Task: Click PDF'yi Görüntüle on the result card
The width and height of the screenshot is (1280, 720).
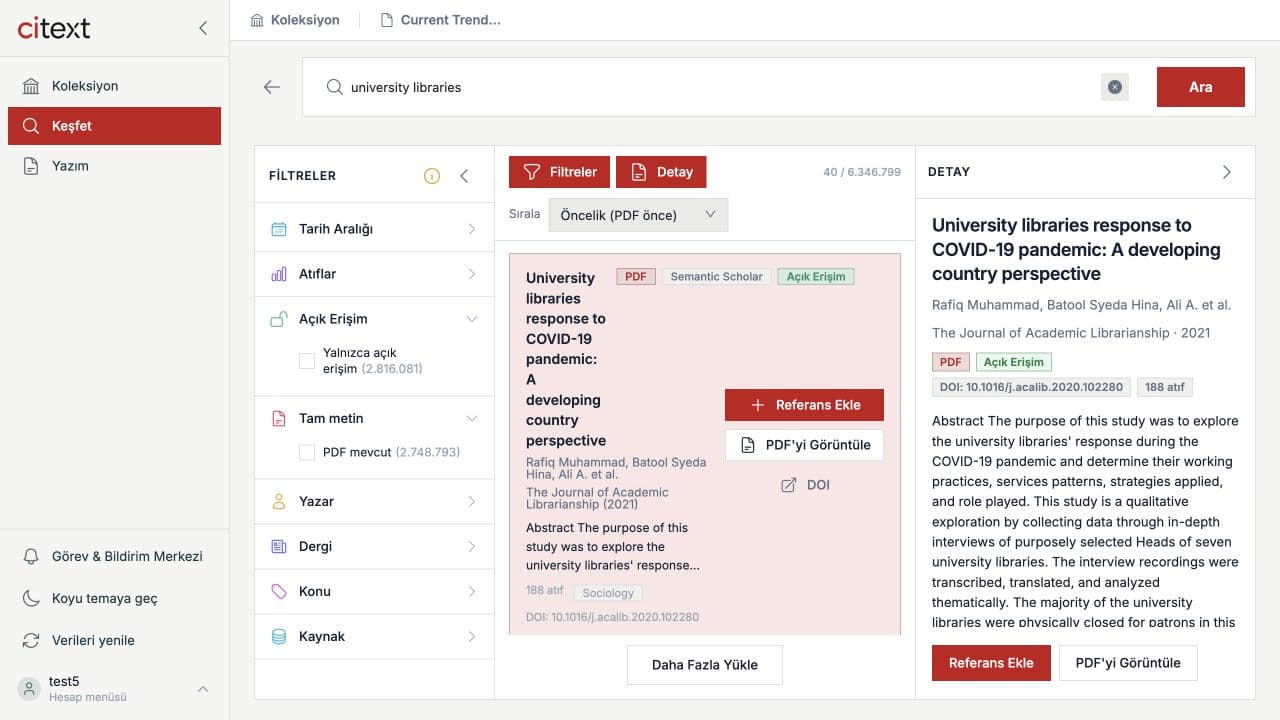Action: (x=804, y=445)
